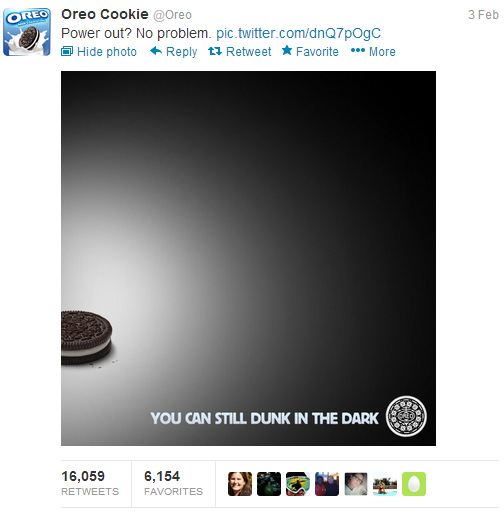The width and height of the screenshot is (504, 517).
Task: Click the Reply text link
Action: click(x=182, y=52)
